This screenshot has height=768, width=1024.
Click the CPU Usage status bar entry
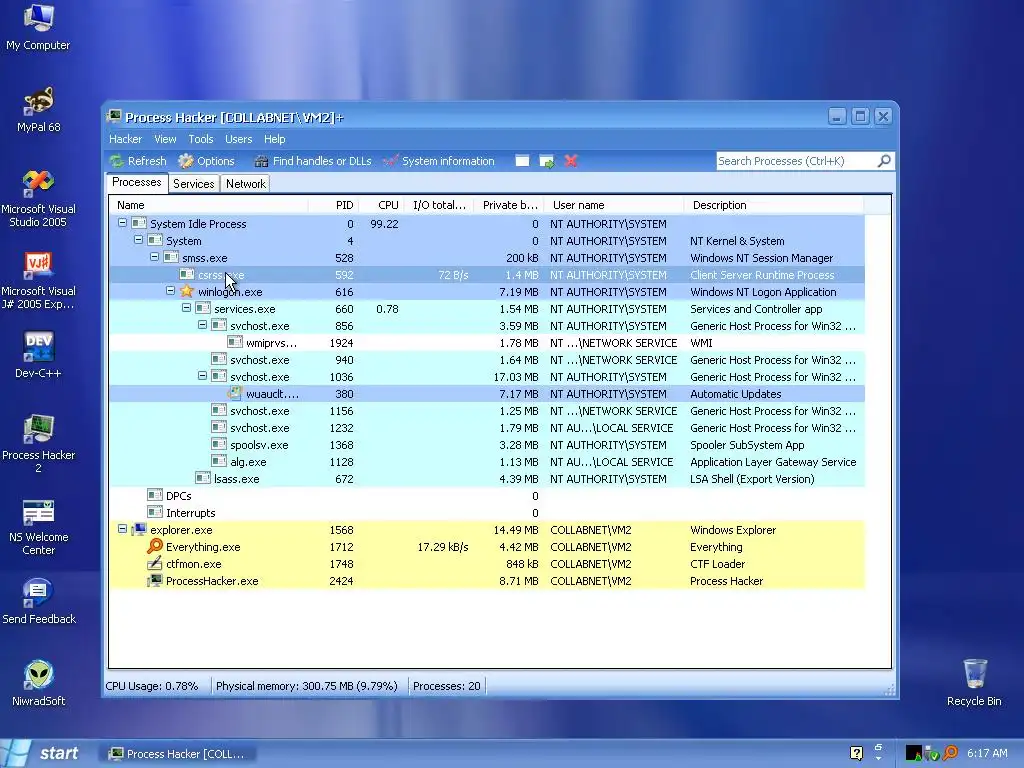click(152, 686)
